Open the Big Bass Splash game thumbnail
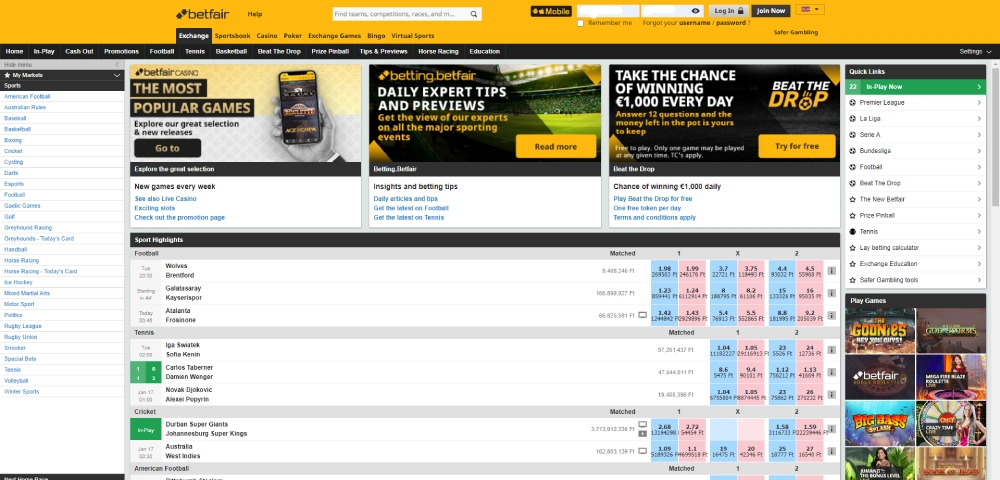1000x480 pixels. [x=880, y=423]
